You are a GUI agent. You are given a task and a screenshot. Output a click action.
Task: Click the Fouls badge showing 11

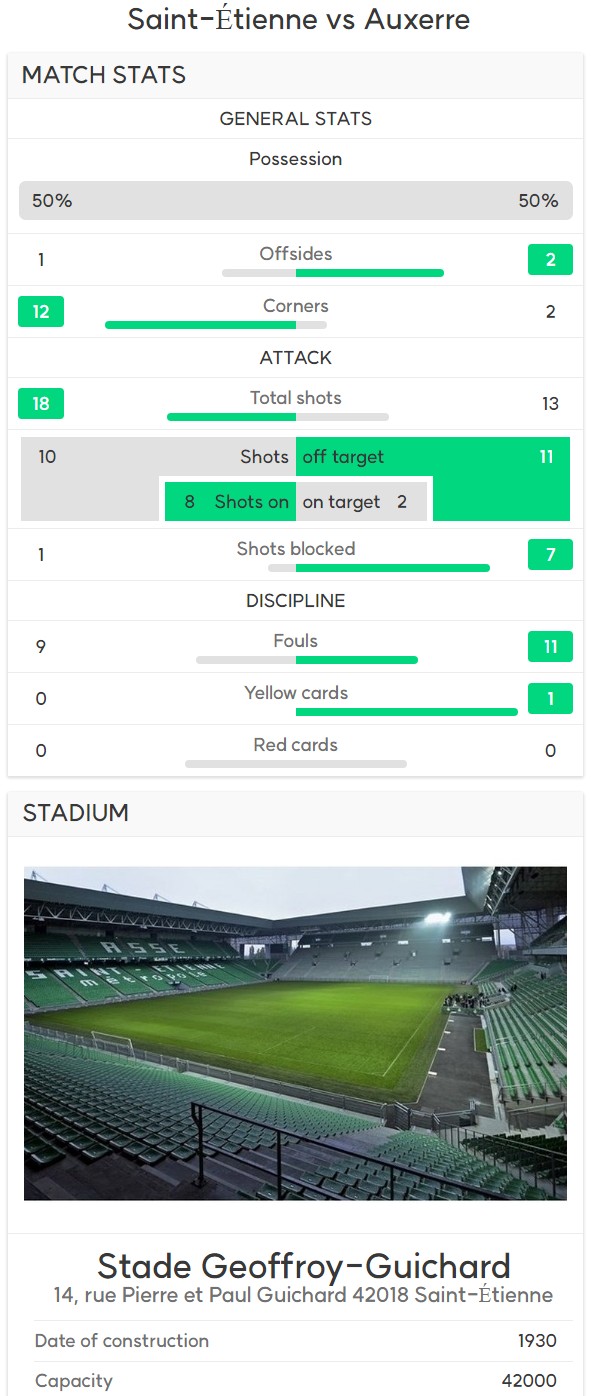[x=550, y=646]
